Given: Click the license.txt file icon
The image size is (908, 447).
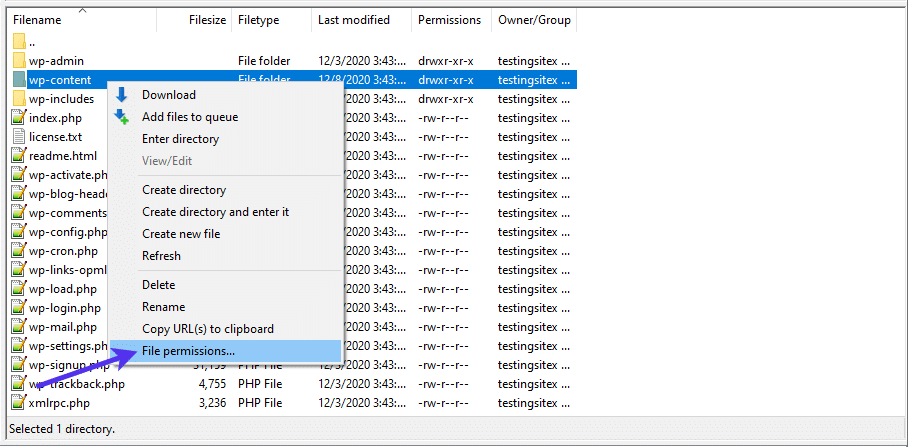Looking at the screenshot, I should tap(19, 137).
